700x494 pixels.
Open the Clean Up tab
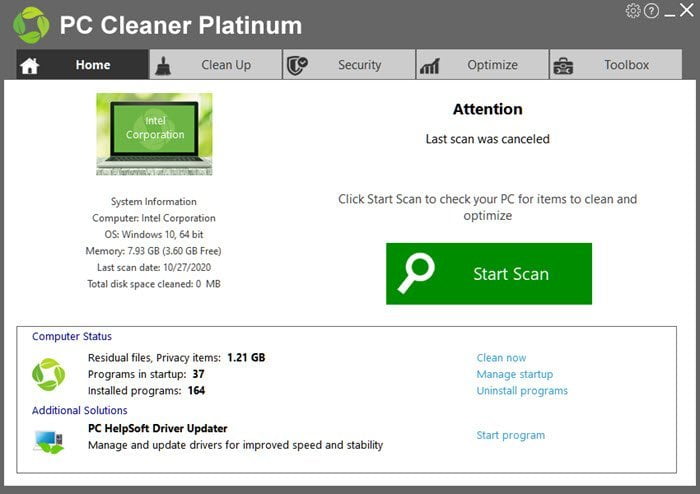(x=216, y=65)
